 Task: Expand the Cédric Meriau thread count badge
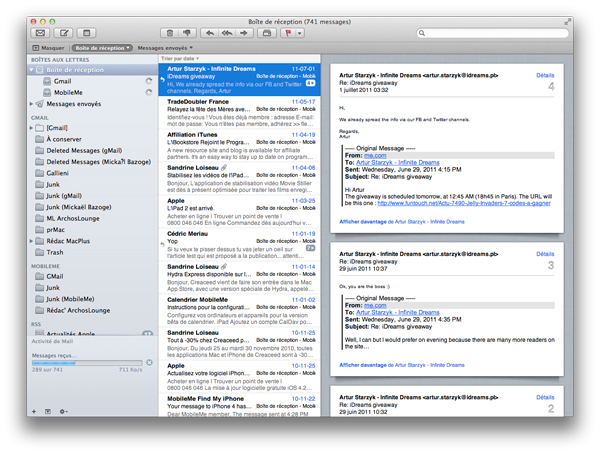tap(310, 248)
